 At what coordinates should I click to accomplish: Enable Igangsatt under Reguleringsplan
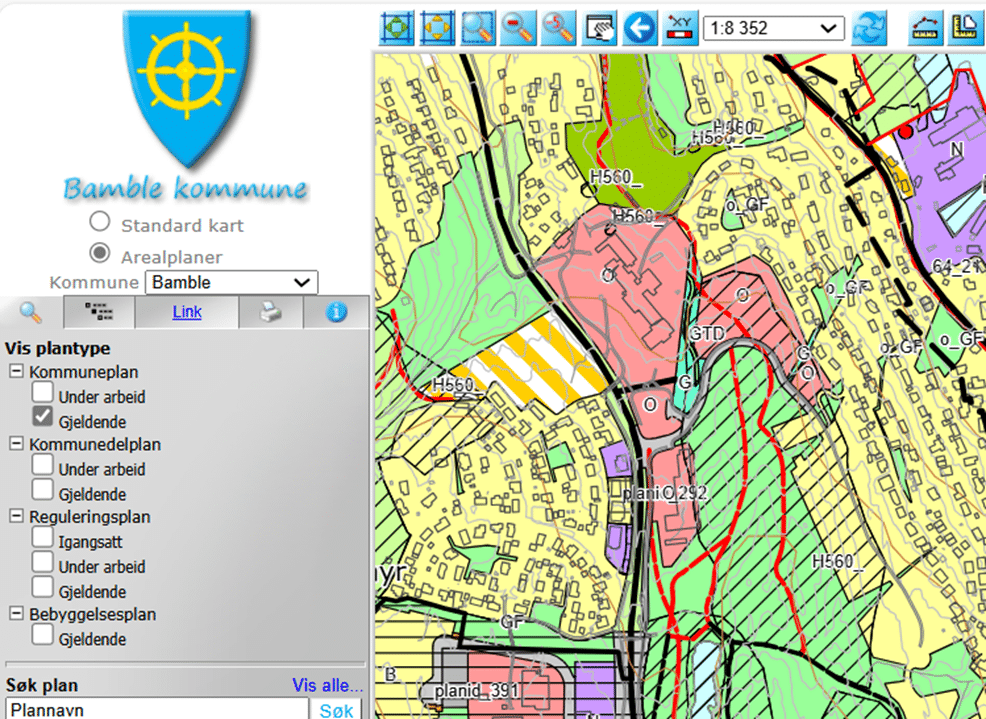[x=43, y=538]
